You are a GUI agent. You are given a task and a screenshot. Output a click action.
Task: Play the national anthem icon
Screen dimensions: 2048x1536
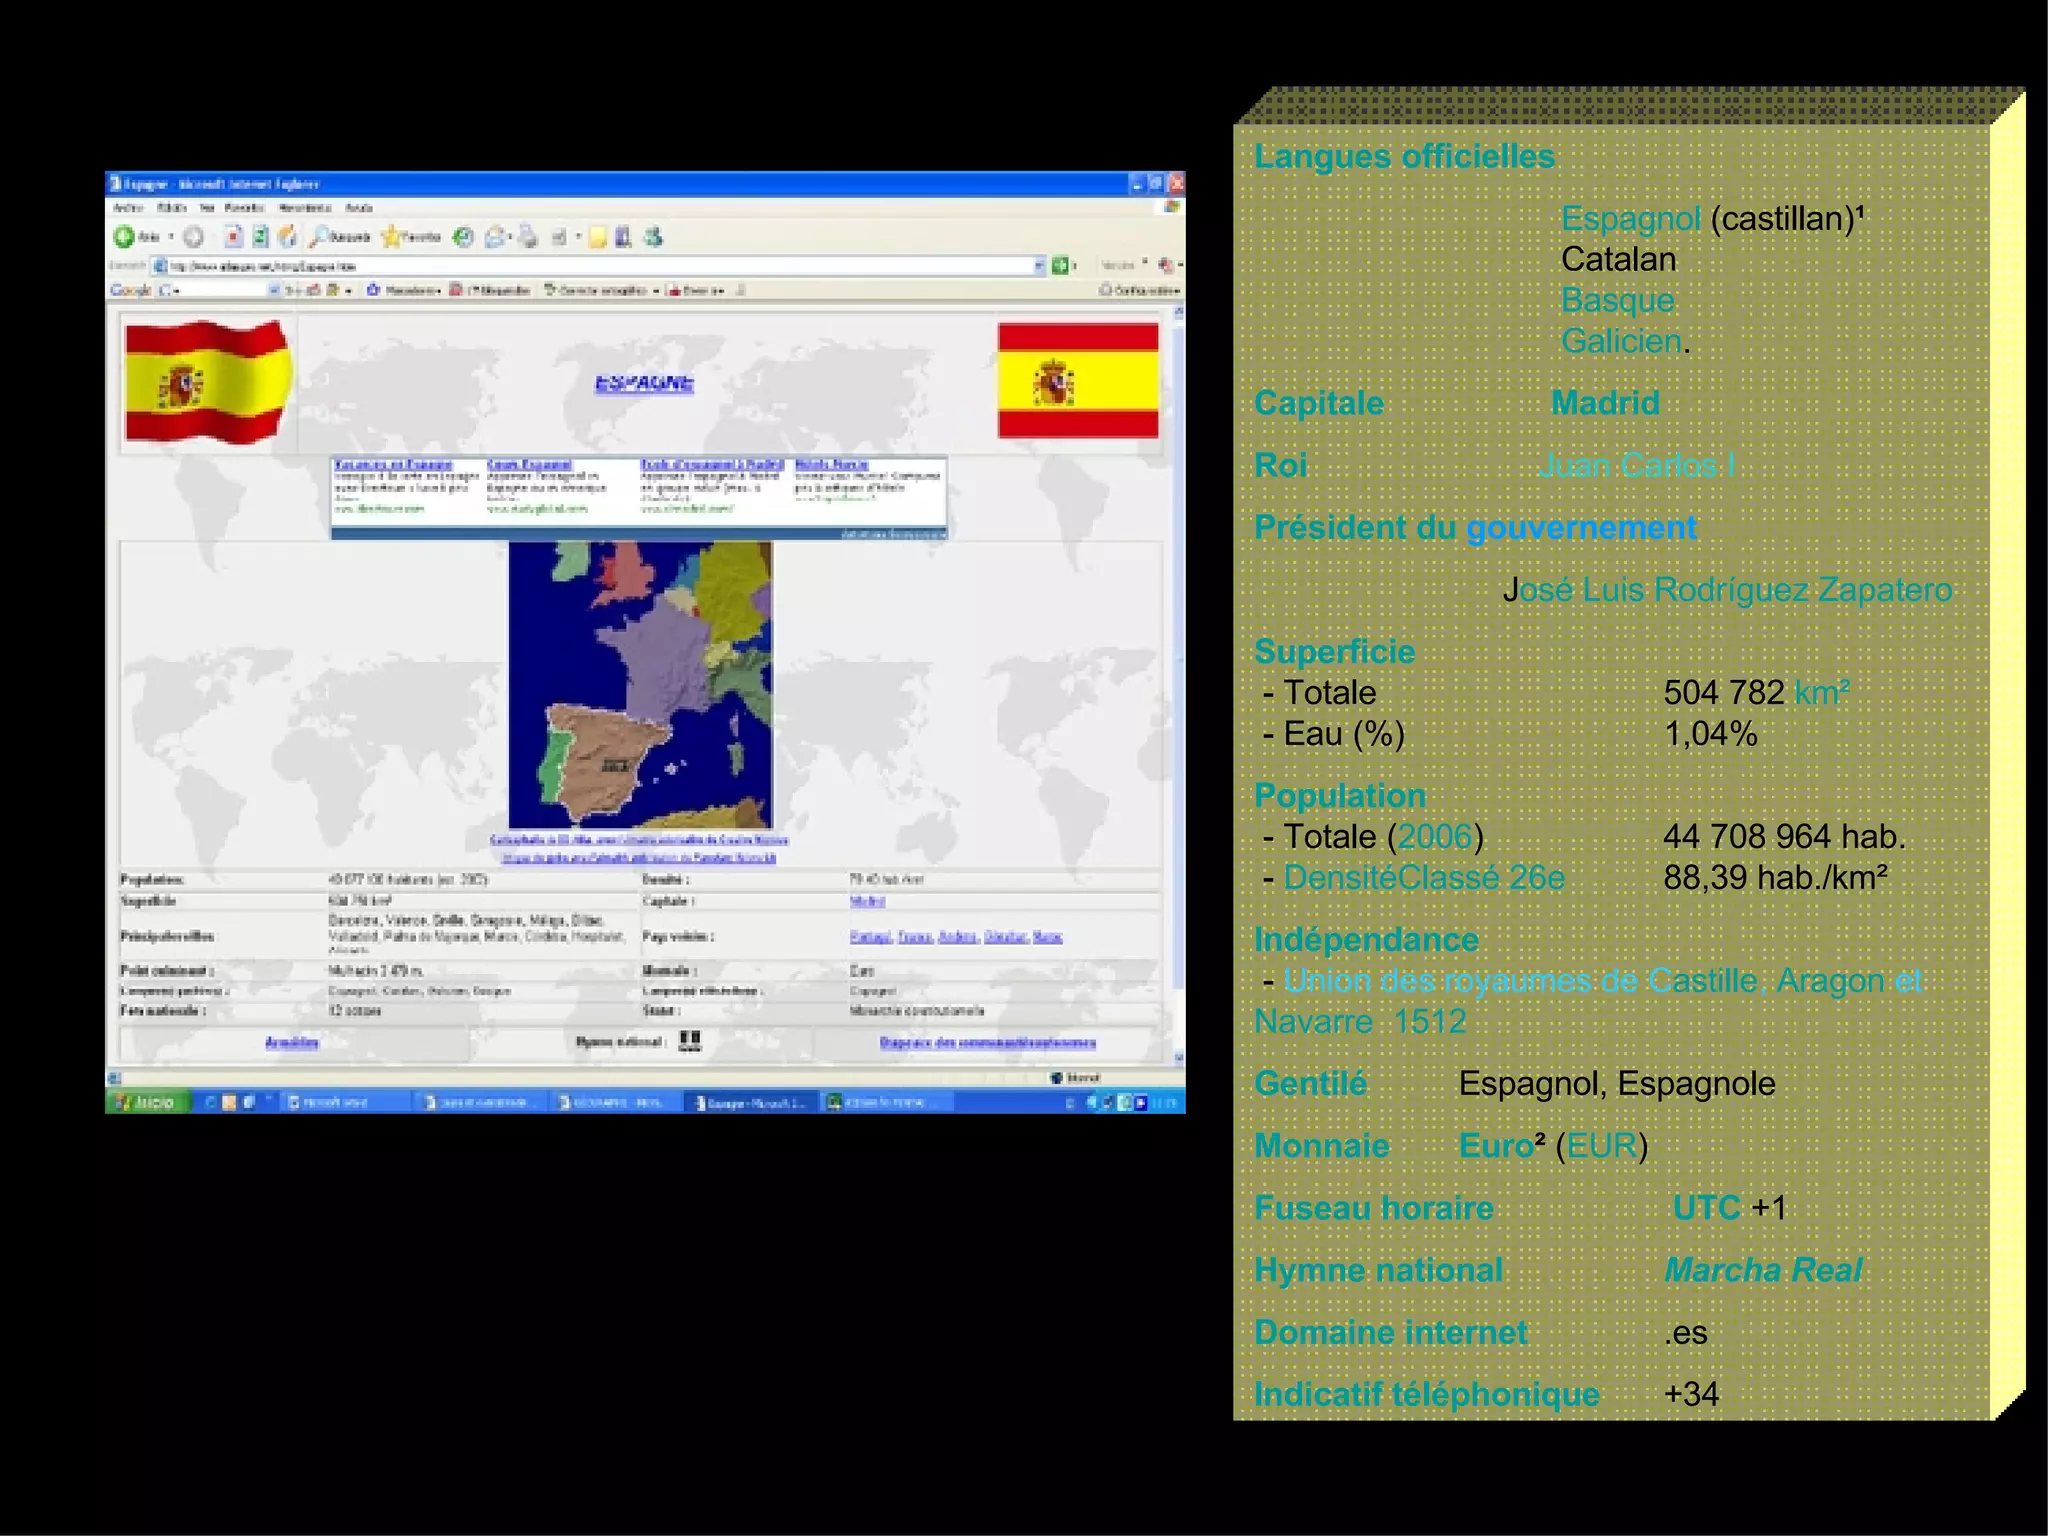690,1041
